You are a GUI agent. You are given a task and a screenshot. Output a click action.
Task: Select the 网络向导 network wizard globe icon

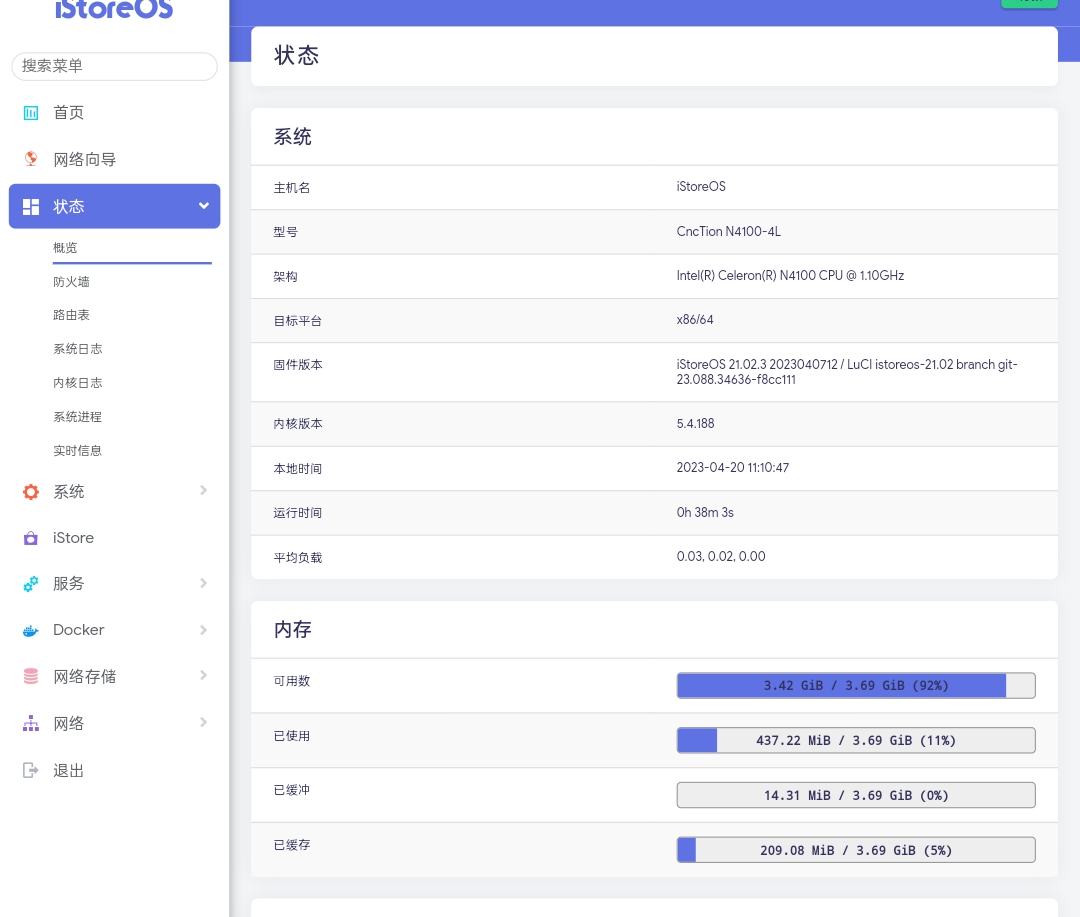tap(31, 160)
